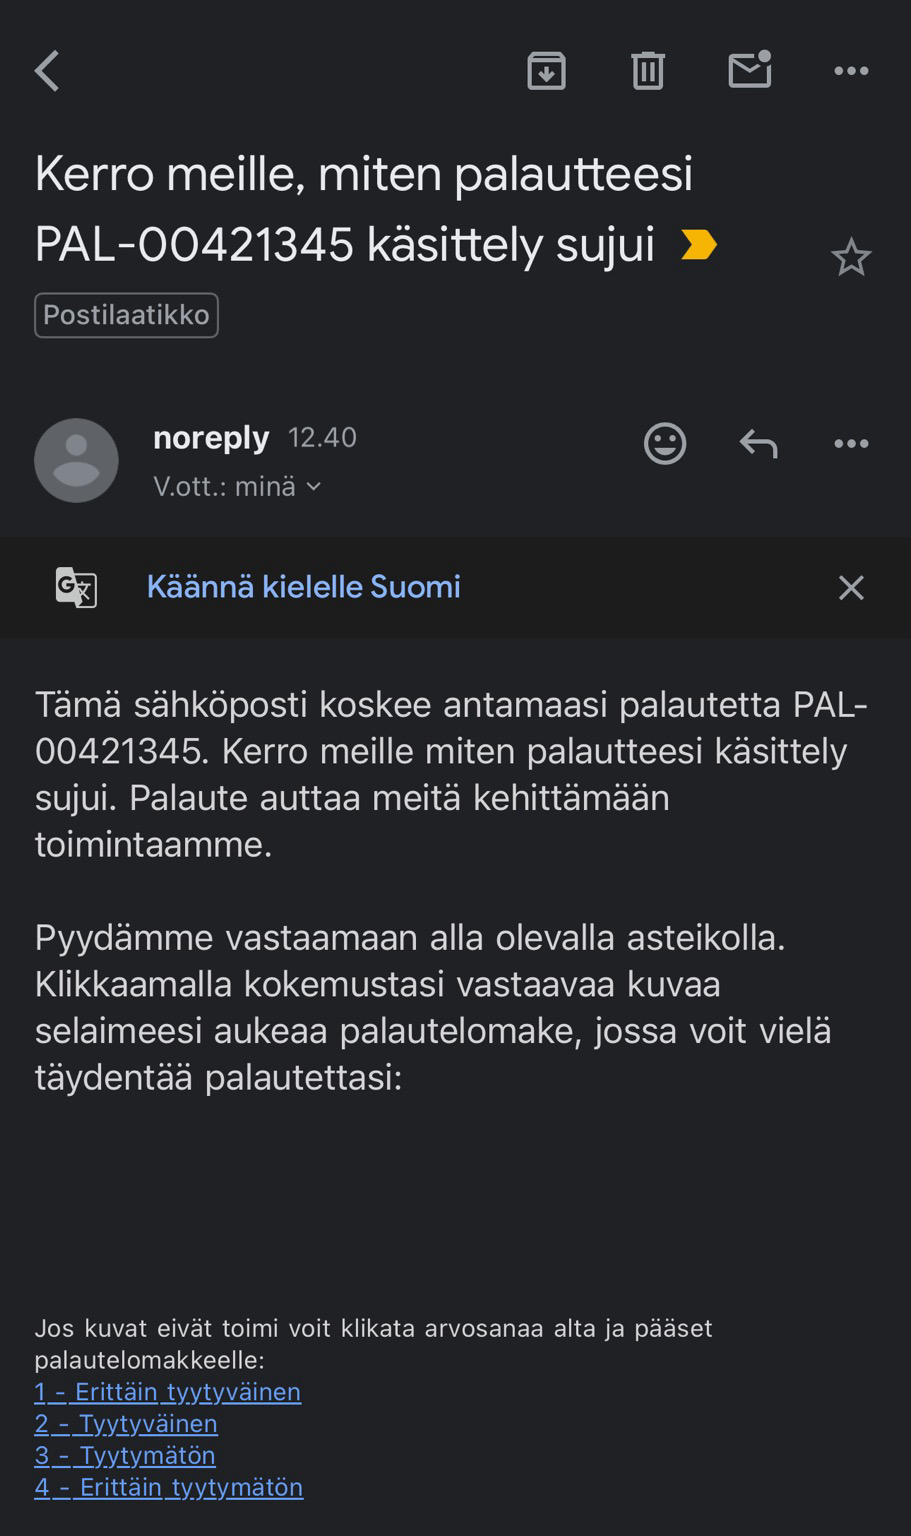Screen dimensions: 911x1536
Task: Dismiss the translation banner
Action: [x=851, y=587]
